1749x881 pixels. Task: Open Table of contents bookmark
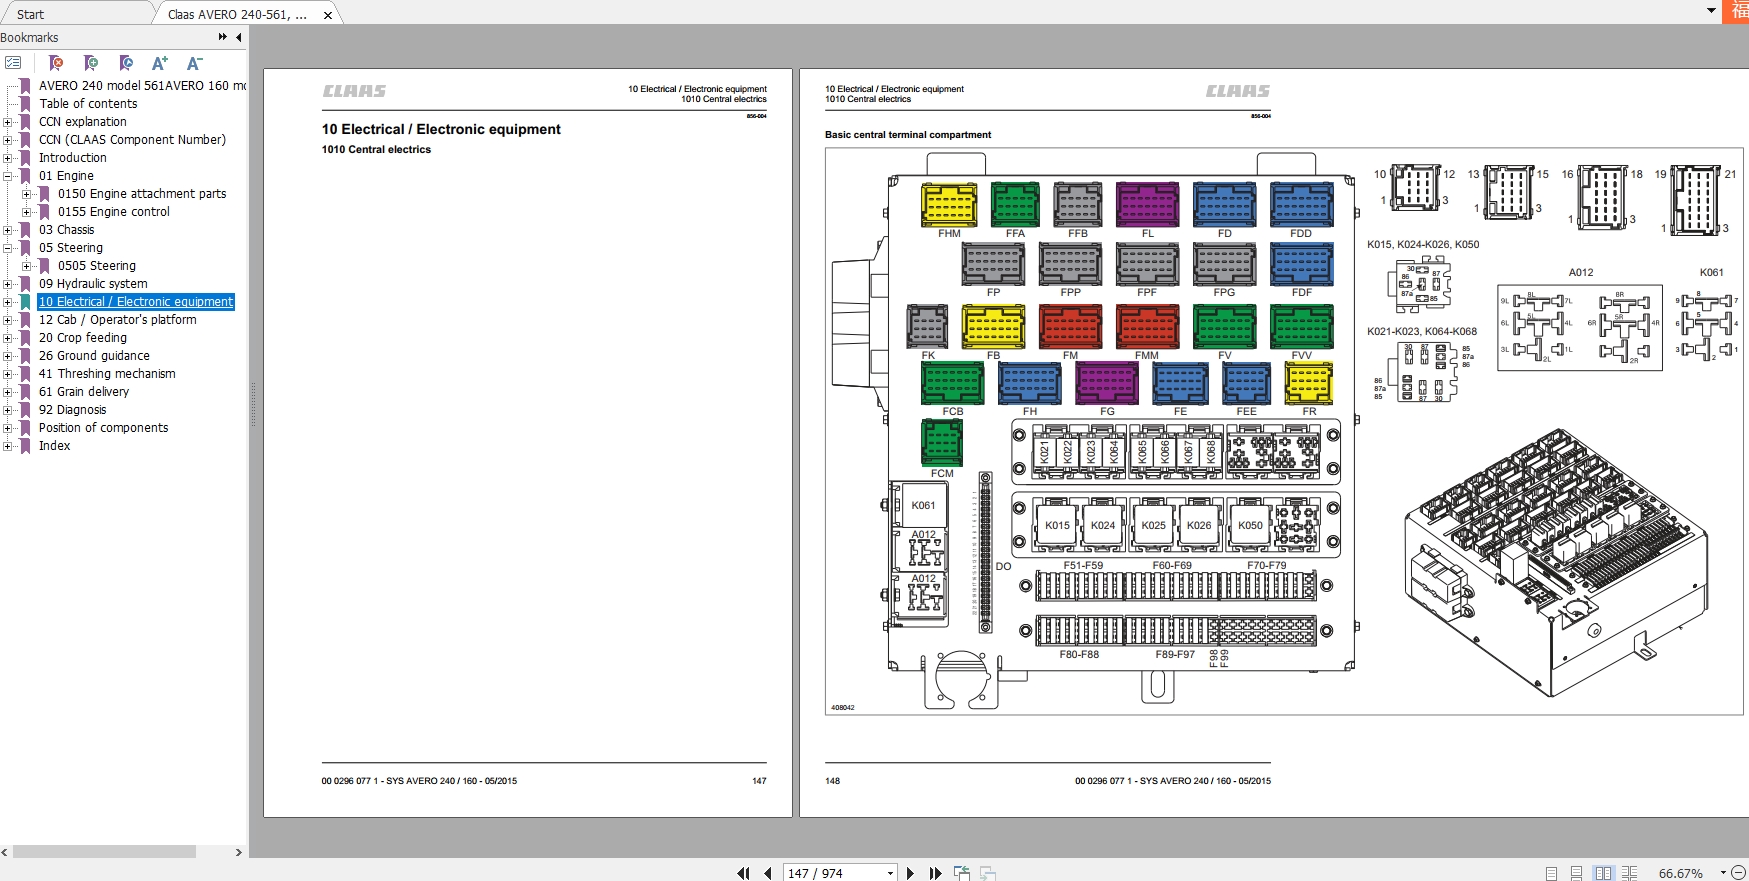click(x=88, y=104)
